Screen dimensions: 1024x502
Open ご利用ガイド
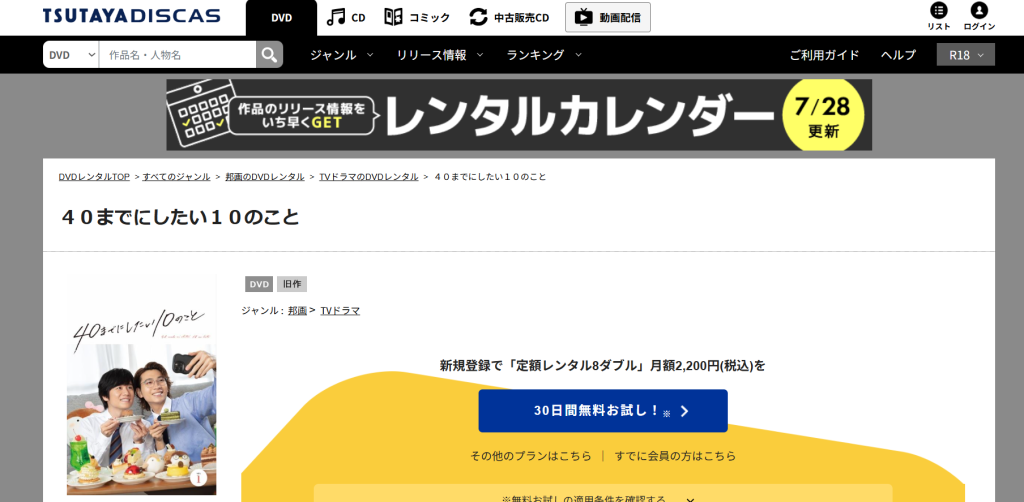click(x=824, y=55)
